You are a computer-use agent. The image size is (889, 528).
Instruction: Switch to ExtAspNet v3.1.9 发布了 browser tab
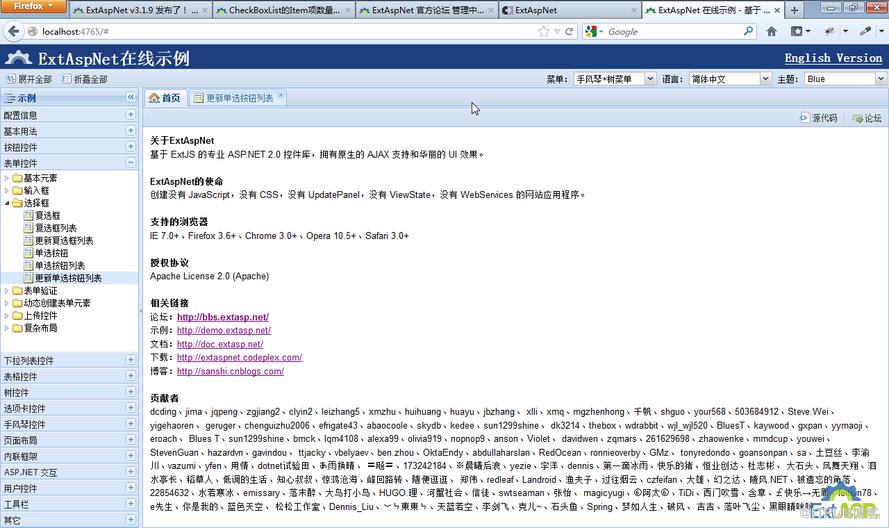pyautogui.click(x=141, y=10)
